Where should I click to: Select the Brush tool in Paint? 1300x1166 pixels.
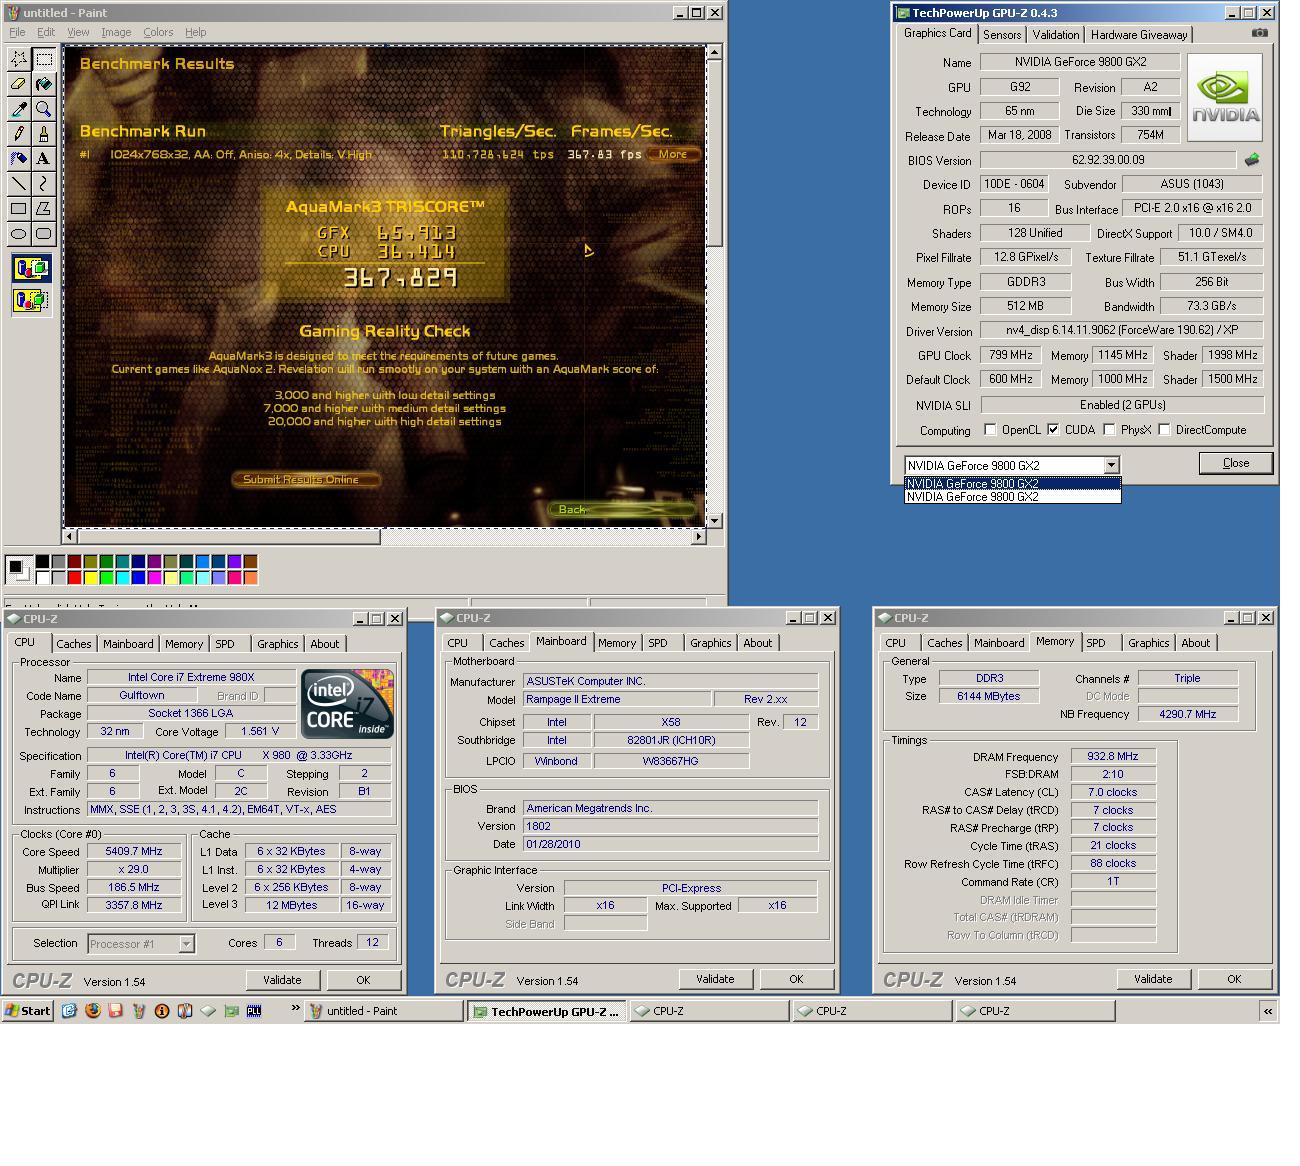(44, 134)
